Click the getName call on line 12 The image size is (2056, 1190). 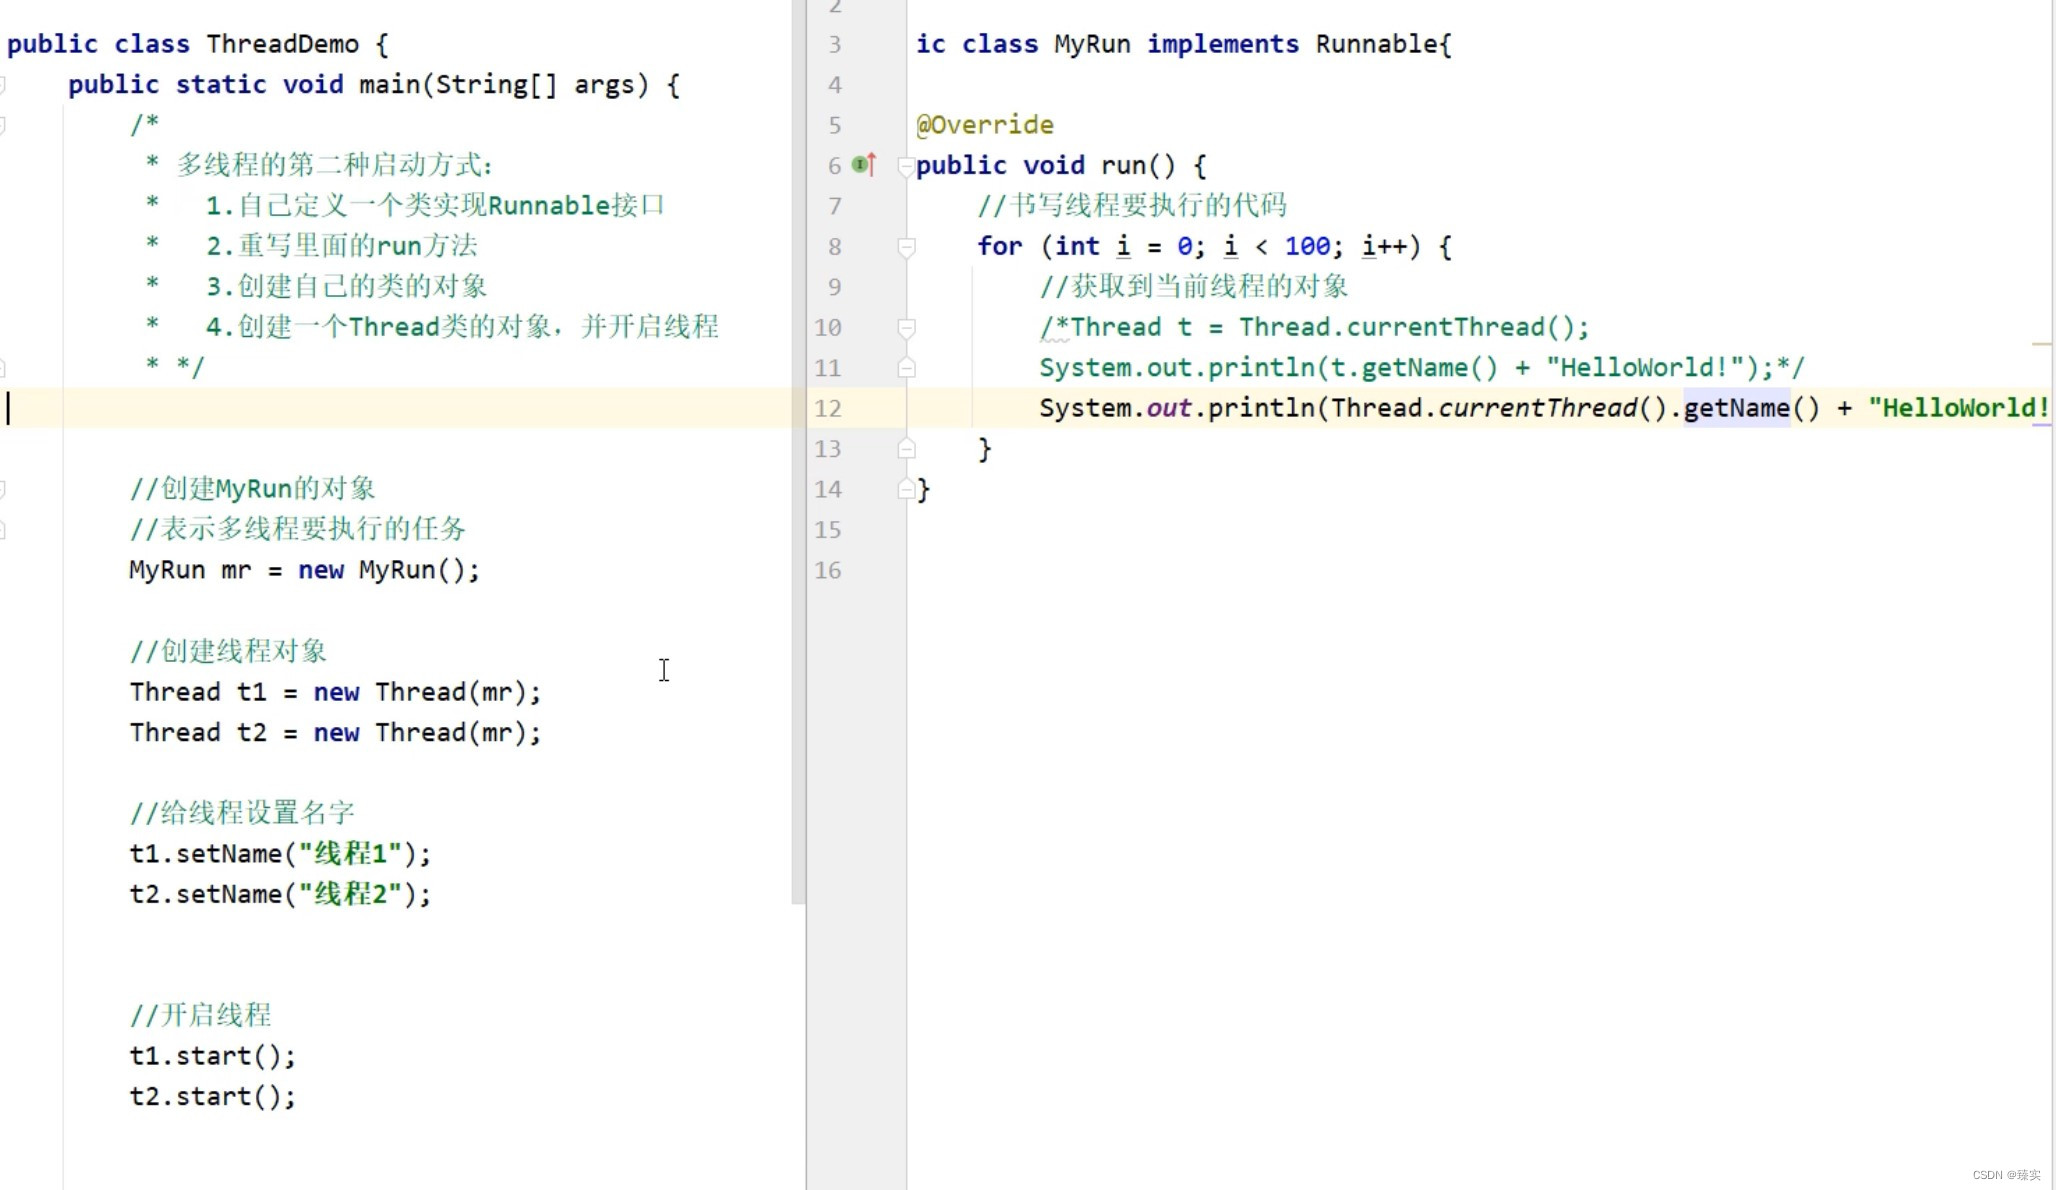(1737, 408)
